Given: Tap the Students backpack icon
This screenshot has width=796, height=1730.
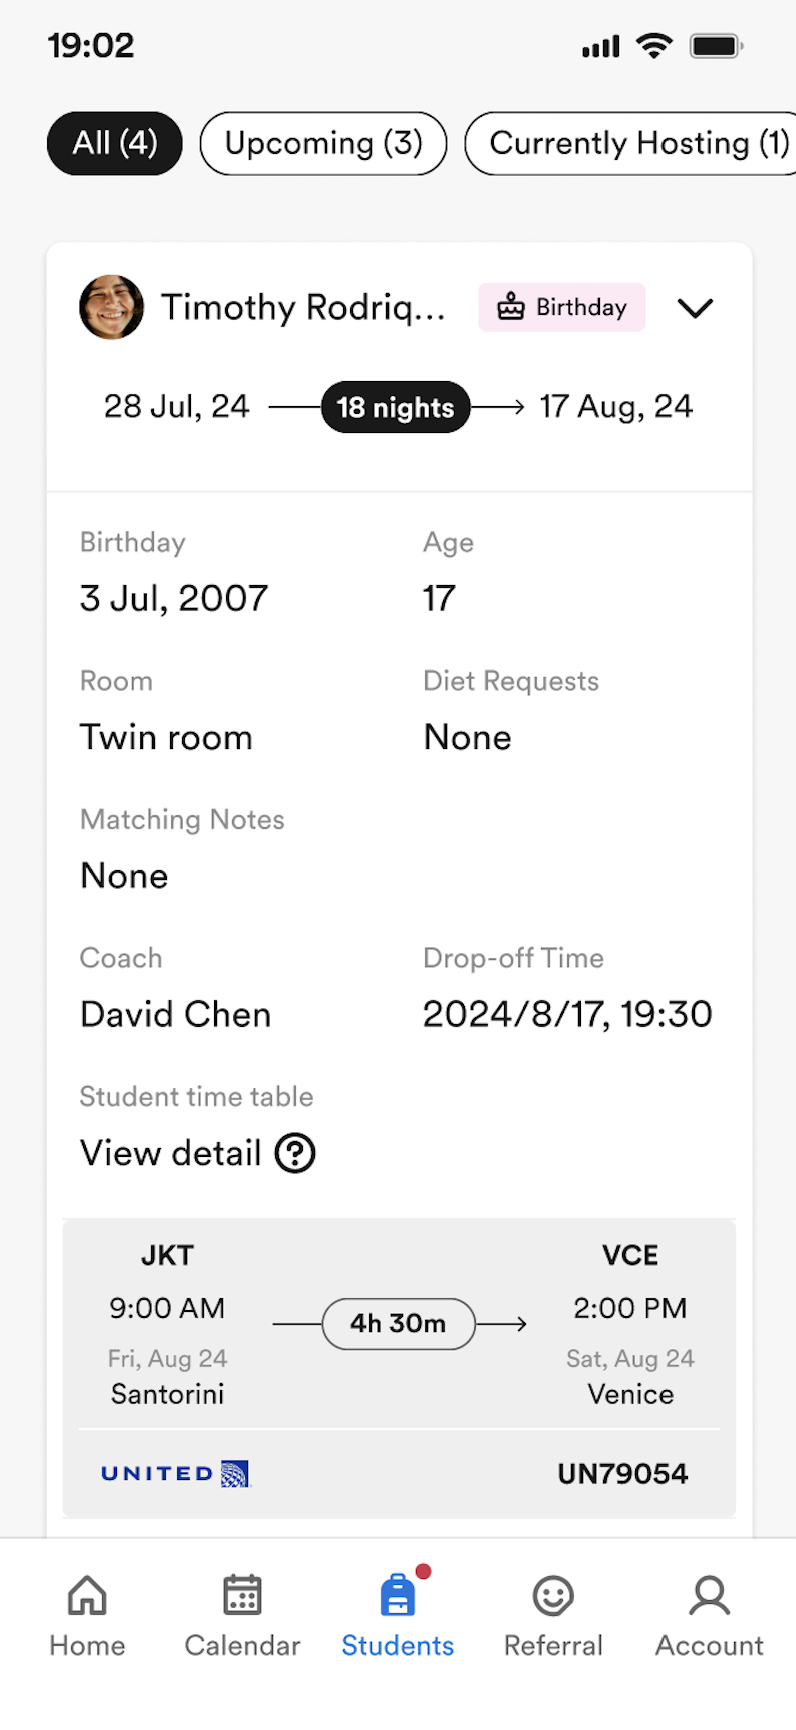Looking at the screenshot, I should [x=398, y=1596].
